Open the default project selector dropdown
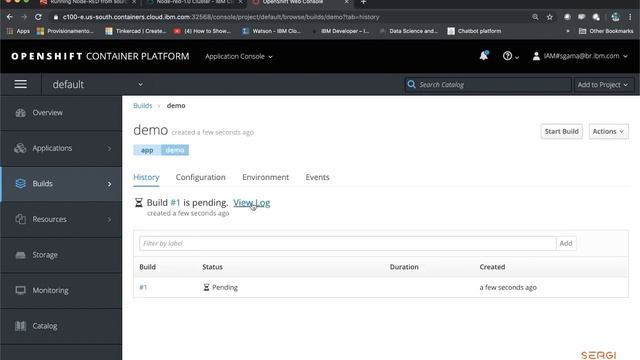 click(98, 84)
